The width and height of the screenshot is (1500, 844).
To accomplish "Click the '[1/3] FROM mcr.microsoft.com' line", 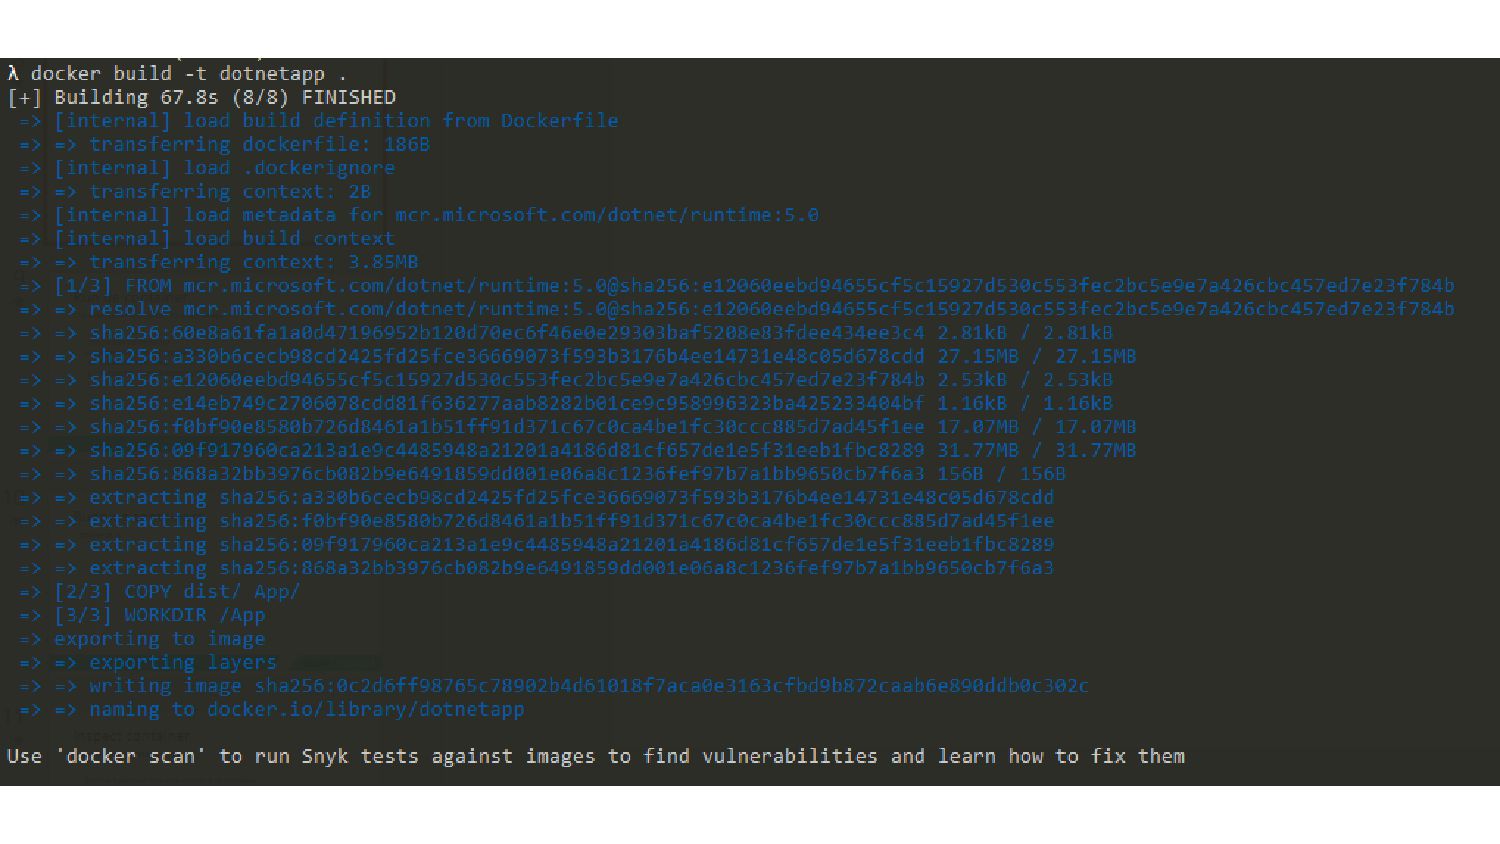I will click(x=736, y=286).
